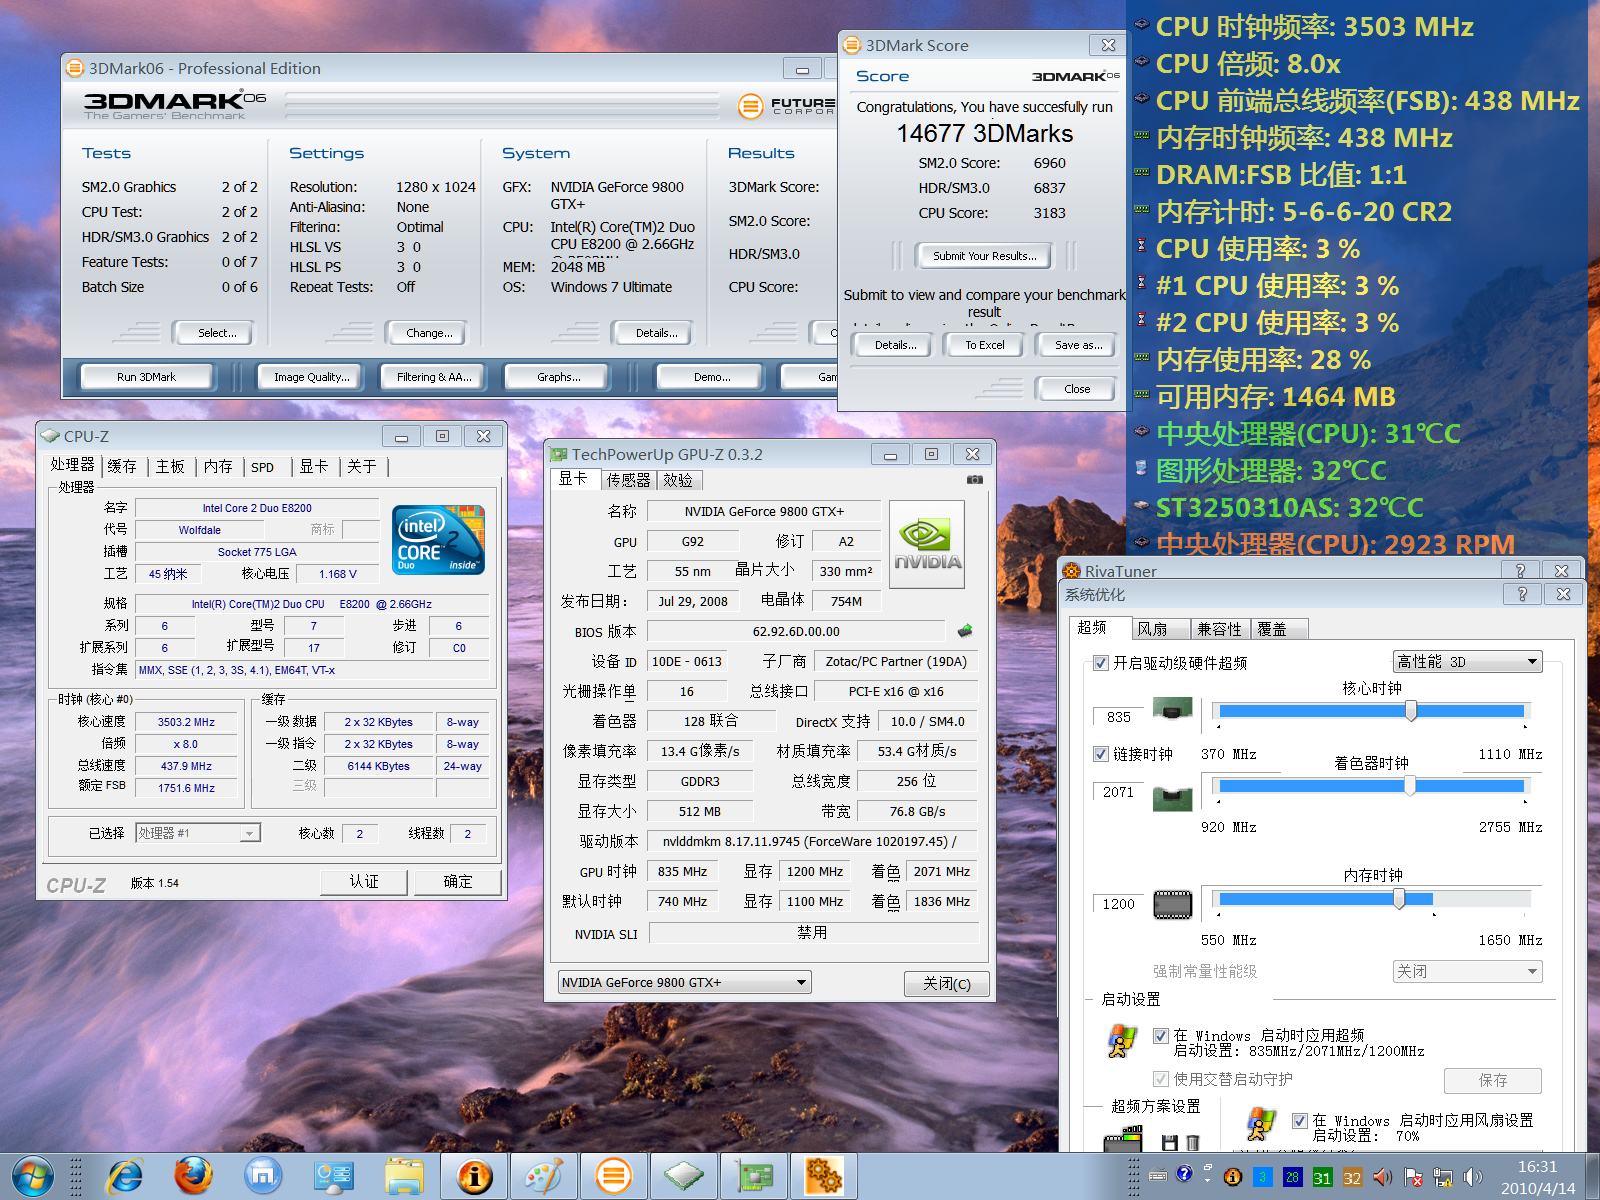Click the GPU-Z BIOS save chip icon
1600x1200 pixels.
964,631
